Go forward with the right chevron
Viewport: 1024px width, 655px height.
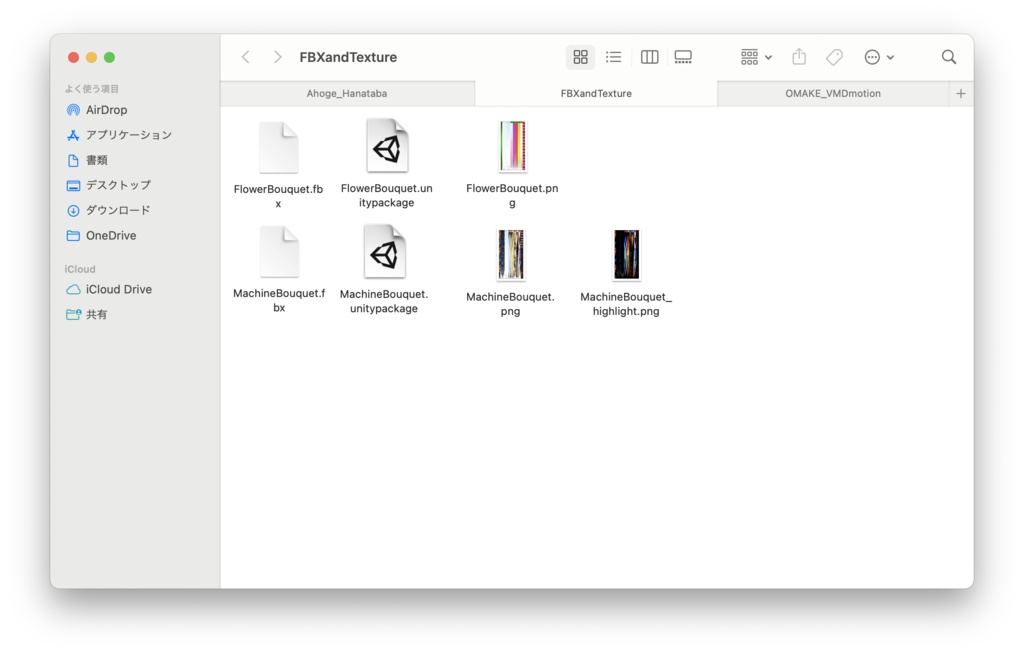click(x=278, y=57)
